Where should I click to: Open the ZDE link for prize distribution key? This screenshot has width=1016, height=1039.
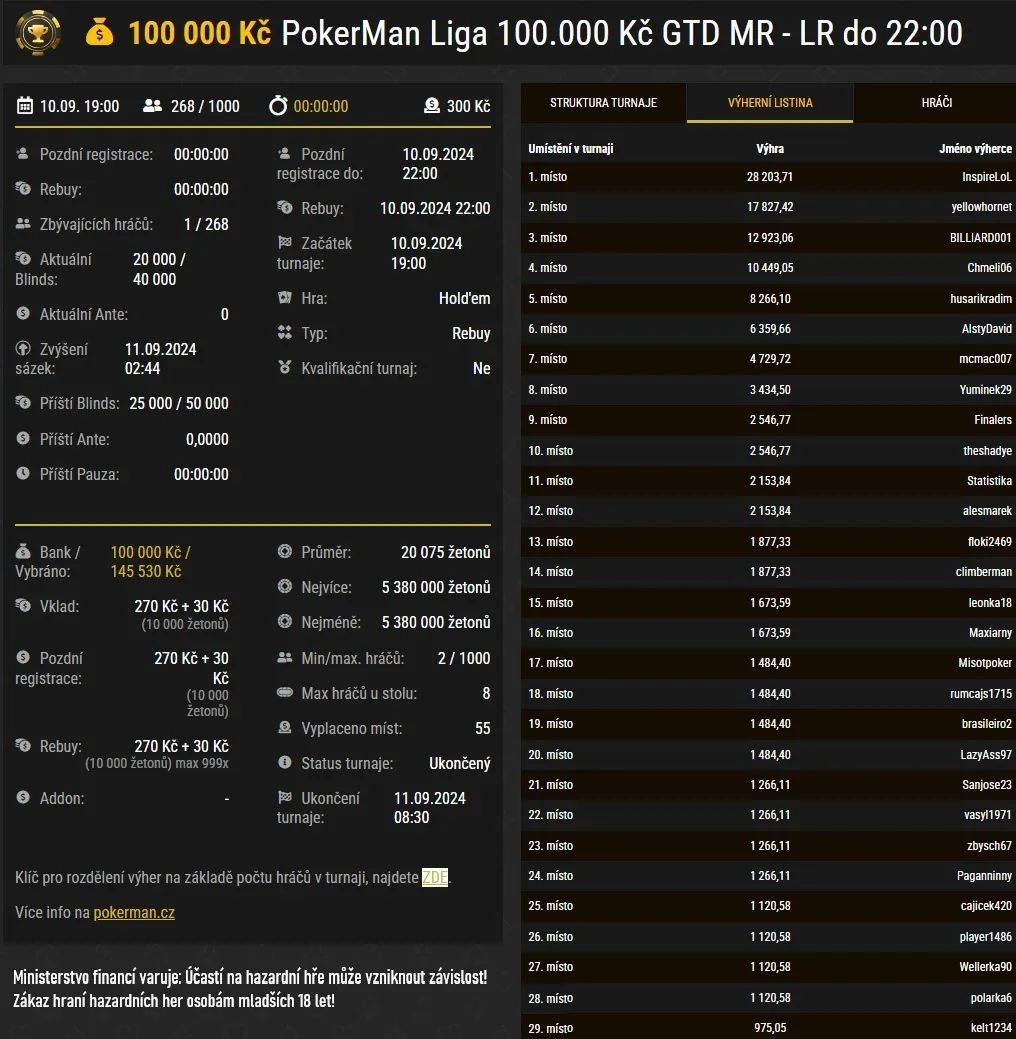click(434, 877)
